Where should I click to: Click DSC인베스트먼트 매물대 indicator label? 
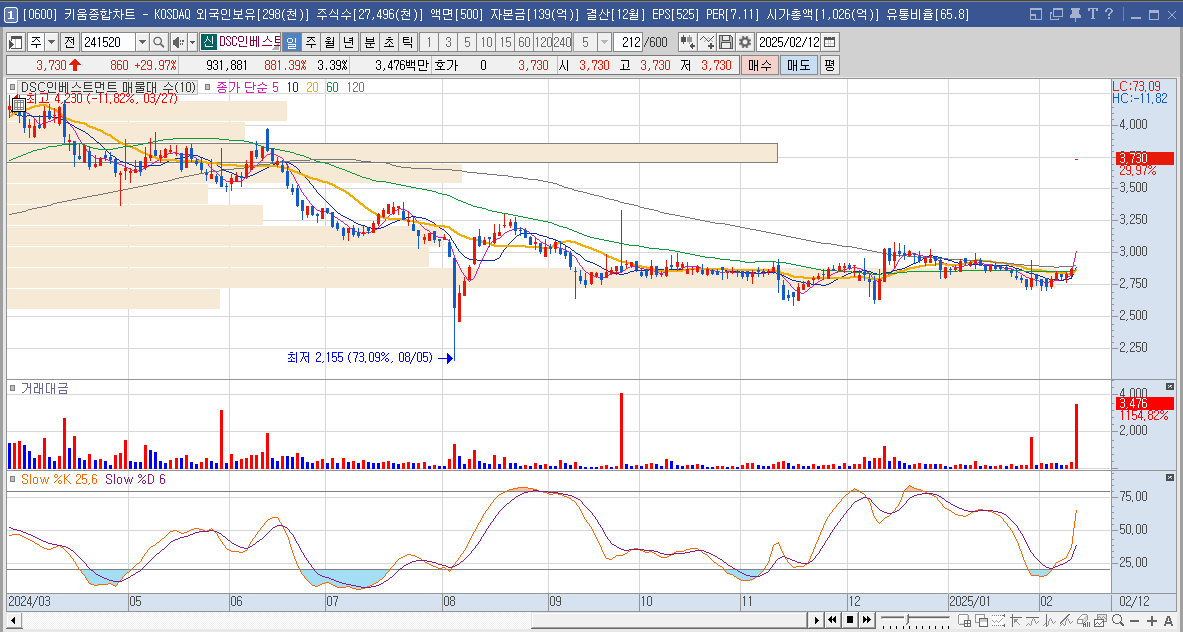[107, 87]
